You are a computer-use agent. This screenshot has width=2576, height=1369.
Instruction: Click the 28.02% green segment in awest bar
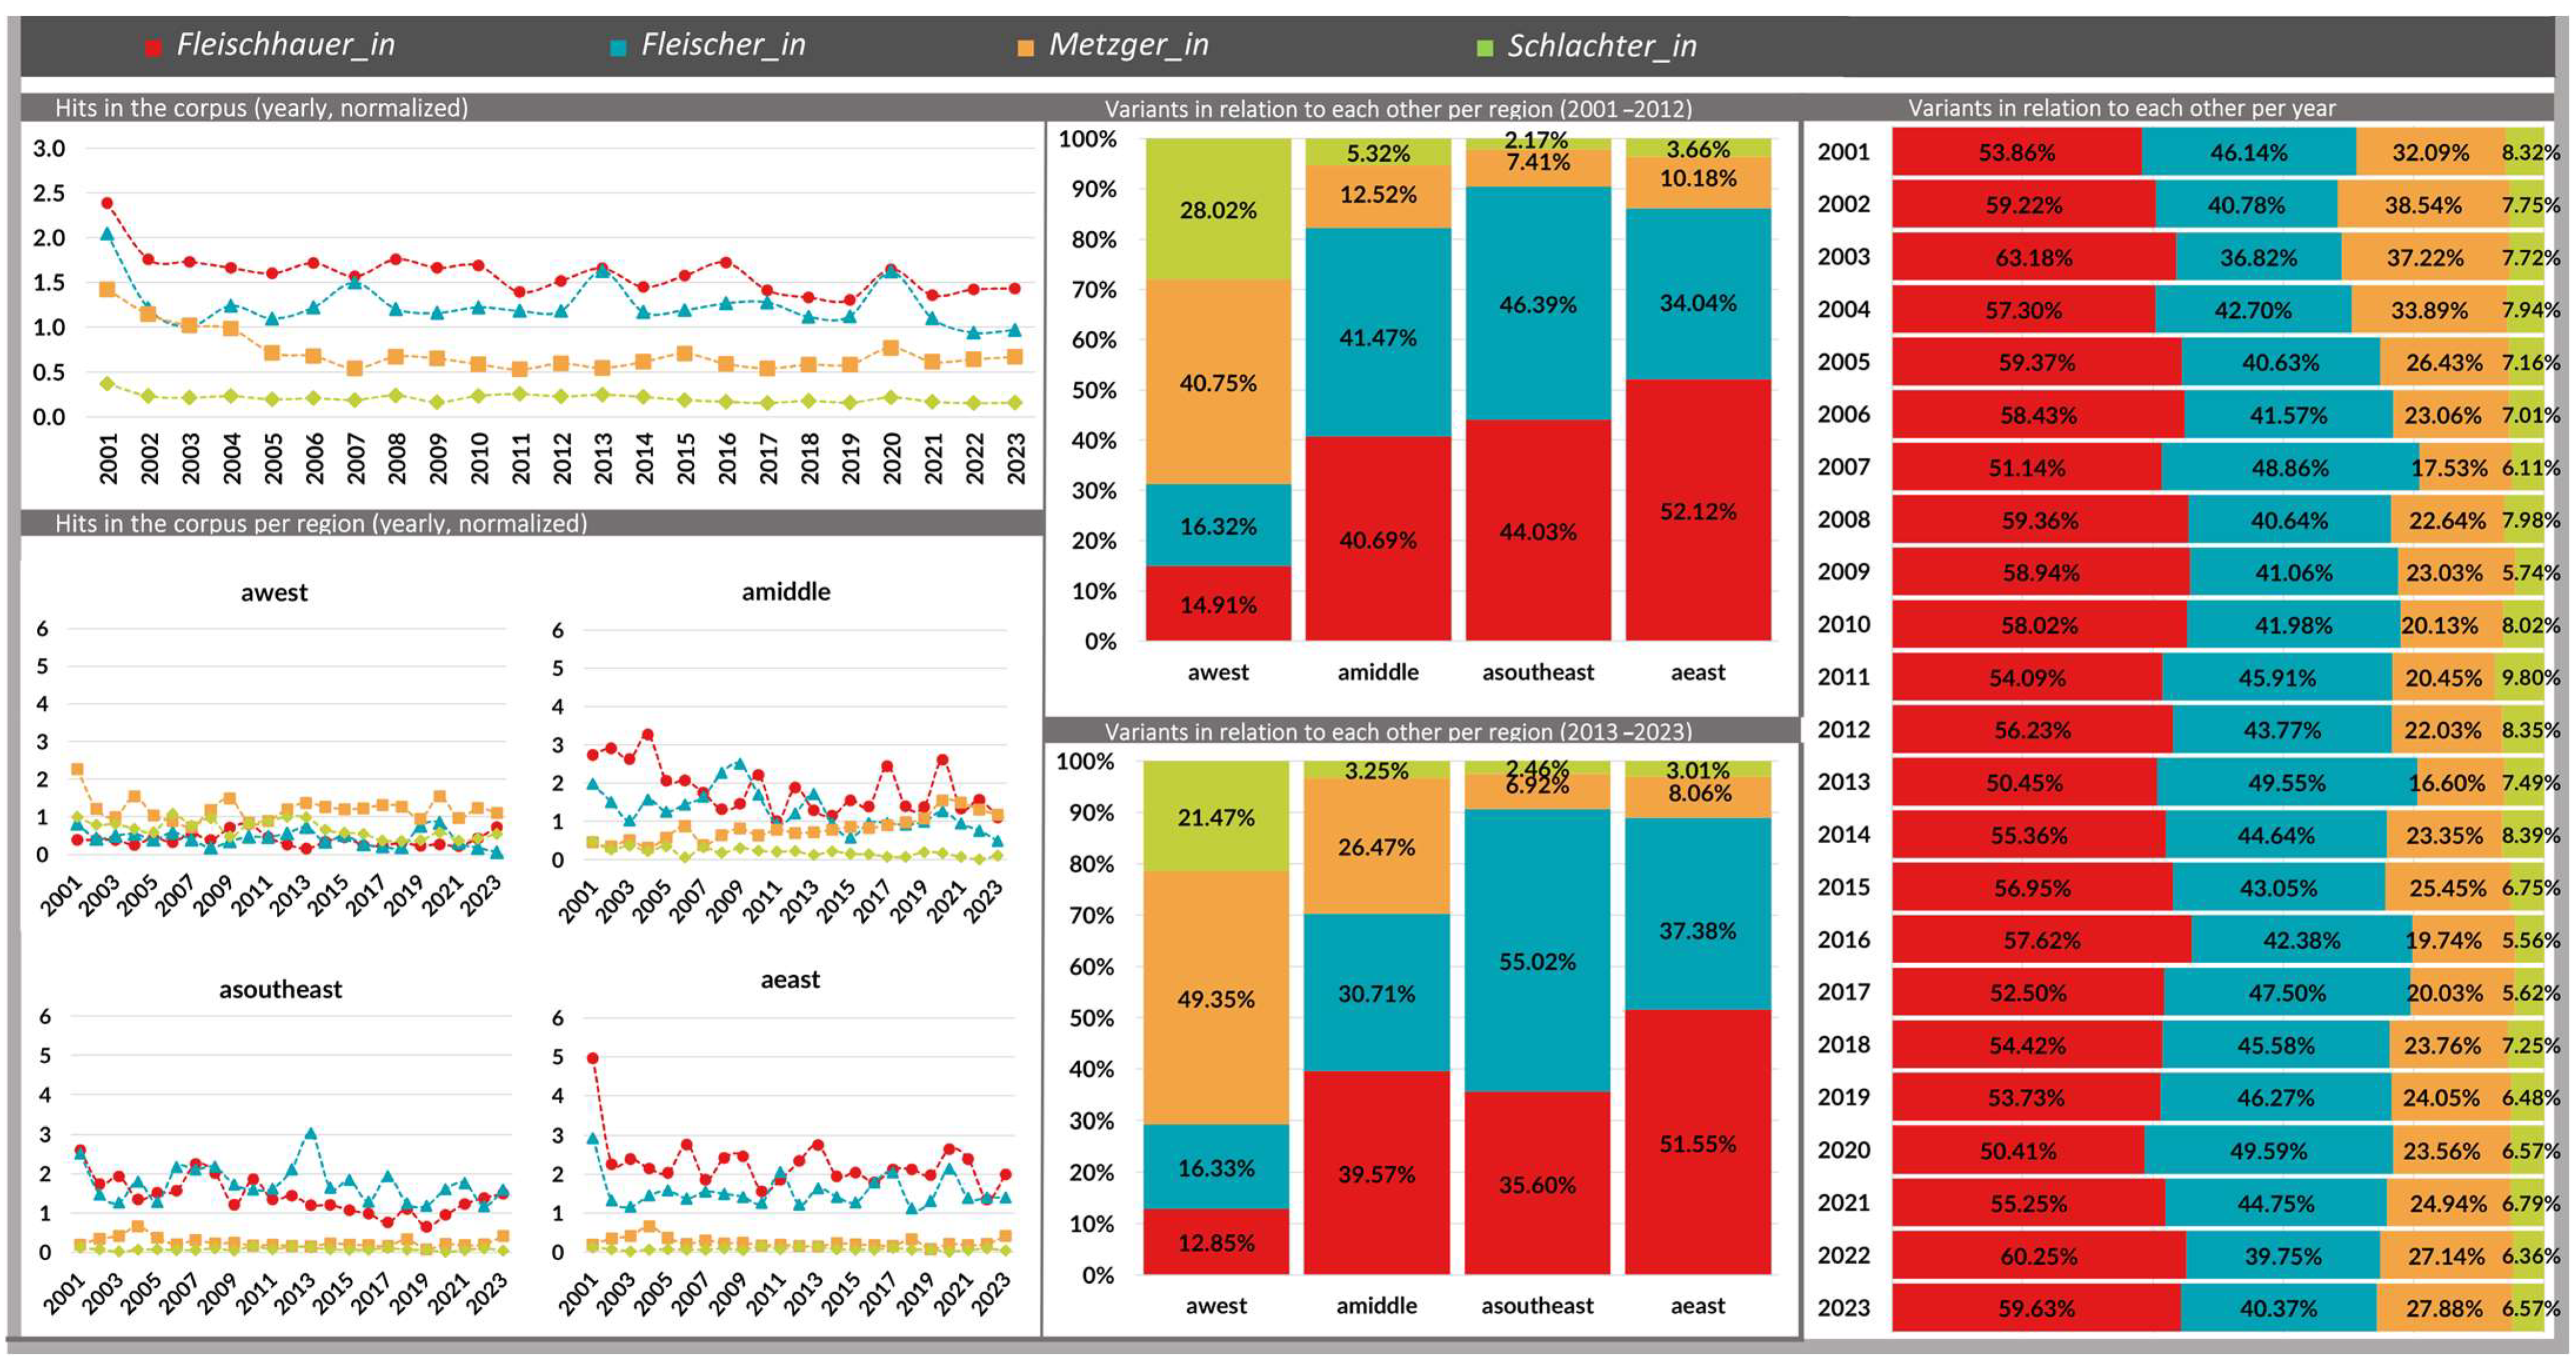(x=1218, y=209)
